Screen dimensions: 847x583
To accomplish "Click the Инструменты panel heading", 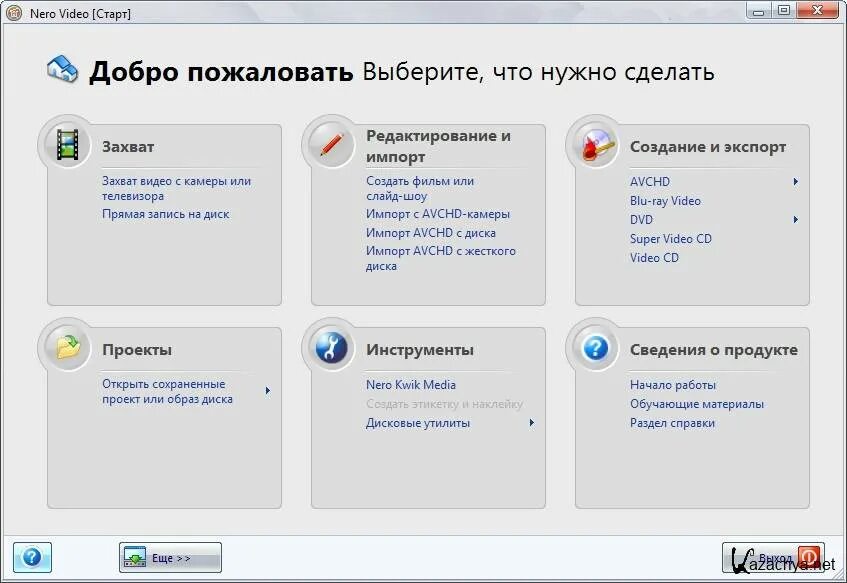I will 420,350.
